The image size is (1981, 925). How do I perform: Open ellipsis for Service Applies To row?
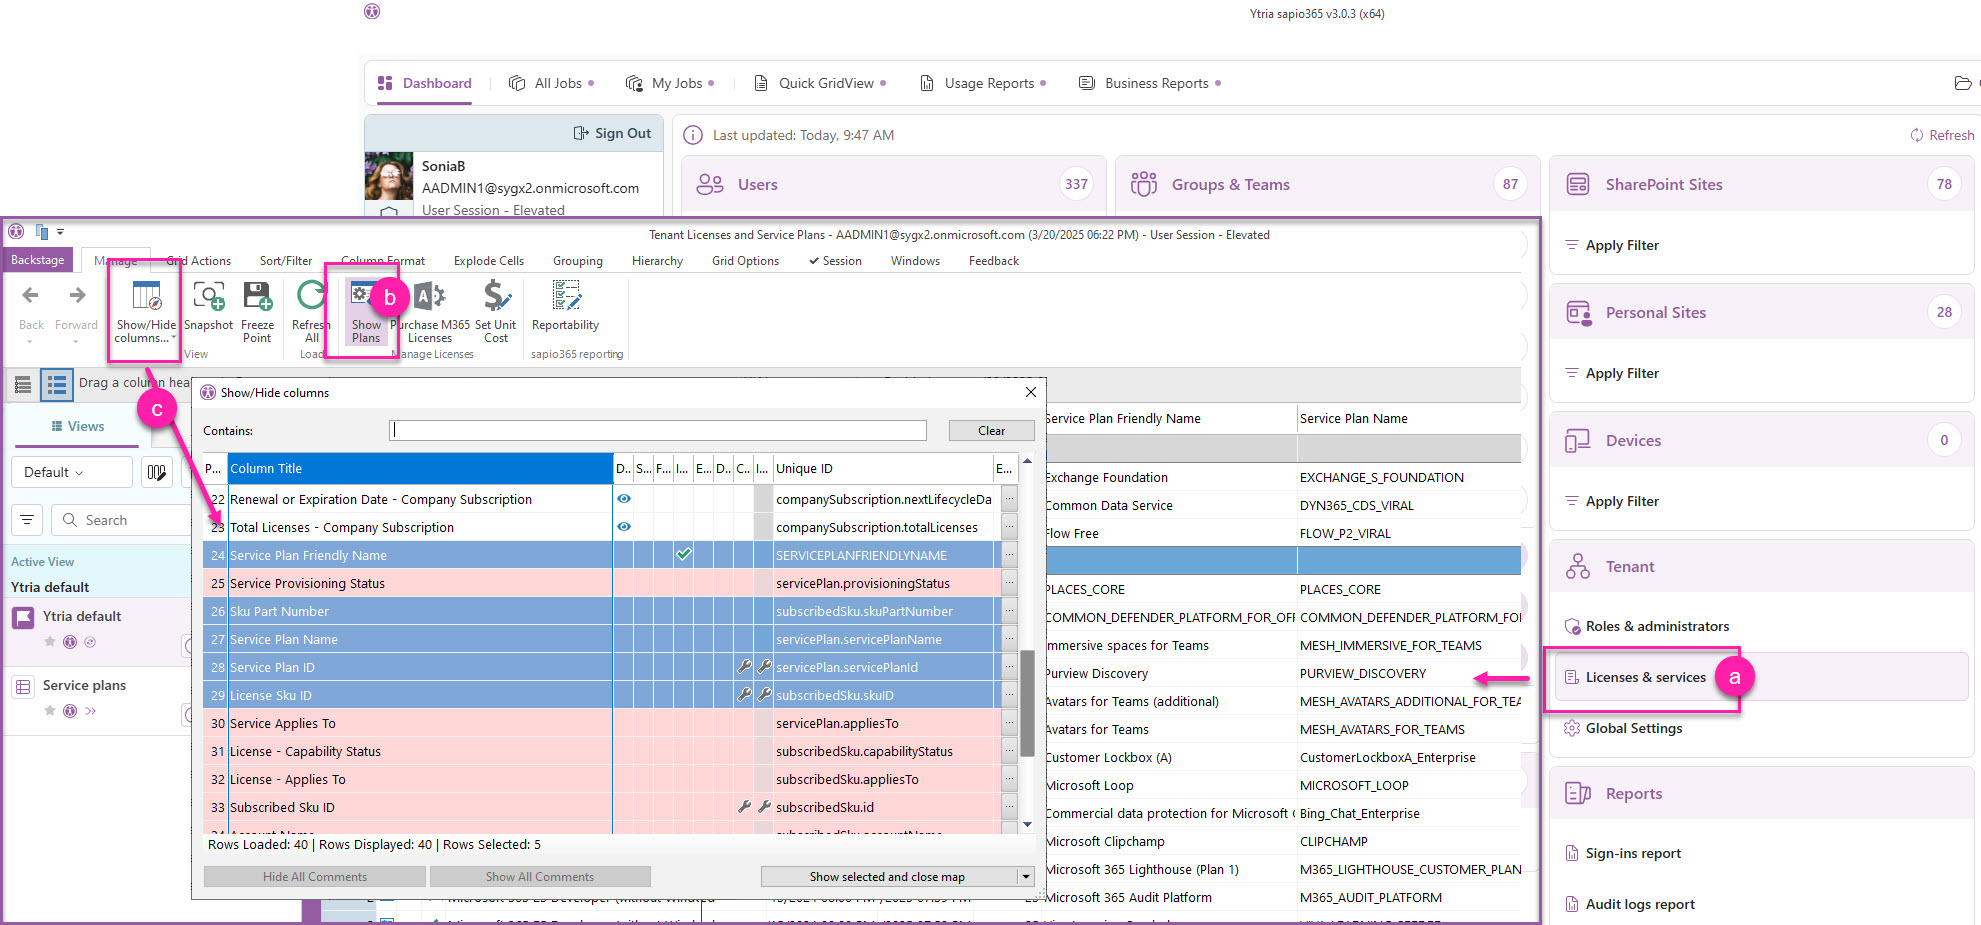[x=1009, y=723]
